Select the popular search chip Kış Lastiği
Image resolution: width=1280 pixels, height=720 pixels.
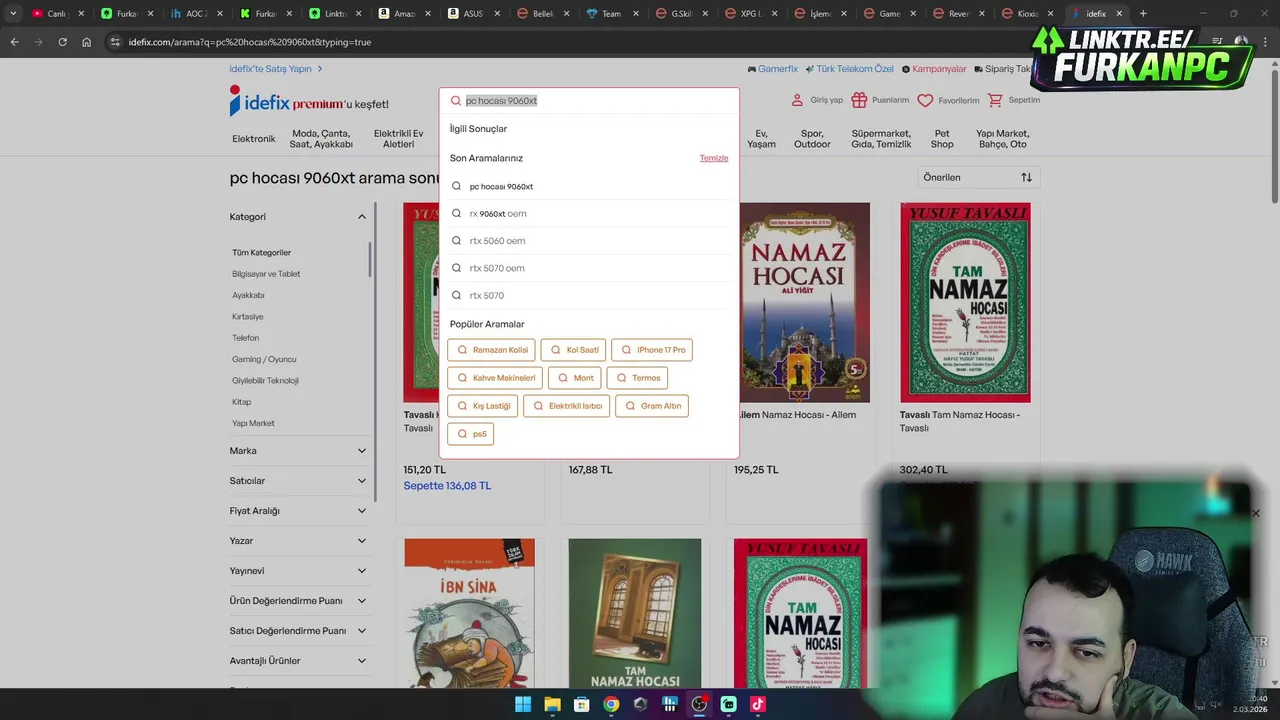(482, 406)
